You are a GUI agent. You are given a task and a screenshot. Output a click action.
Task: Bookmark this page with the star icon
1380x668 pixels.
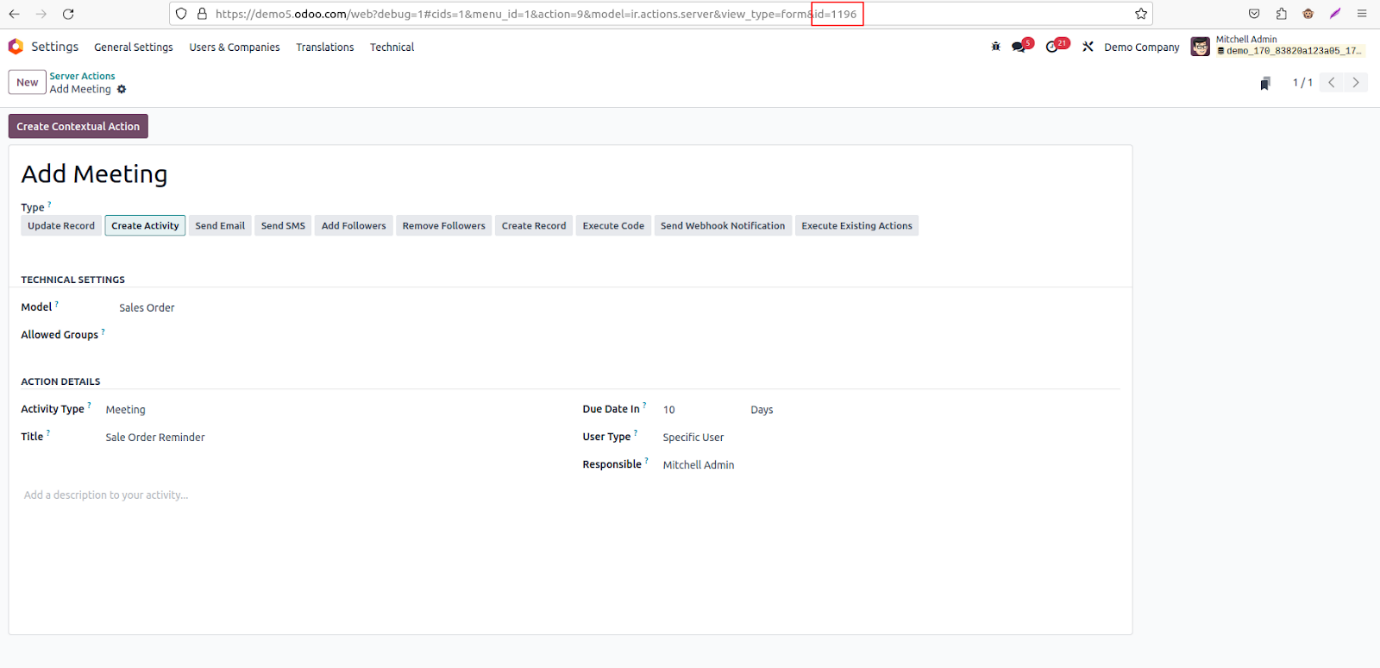pyautogui.click(x=1140, y=14)
